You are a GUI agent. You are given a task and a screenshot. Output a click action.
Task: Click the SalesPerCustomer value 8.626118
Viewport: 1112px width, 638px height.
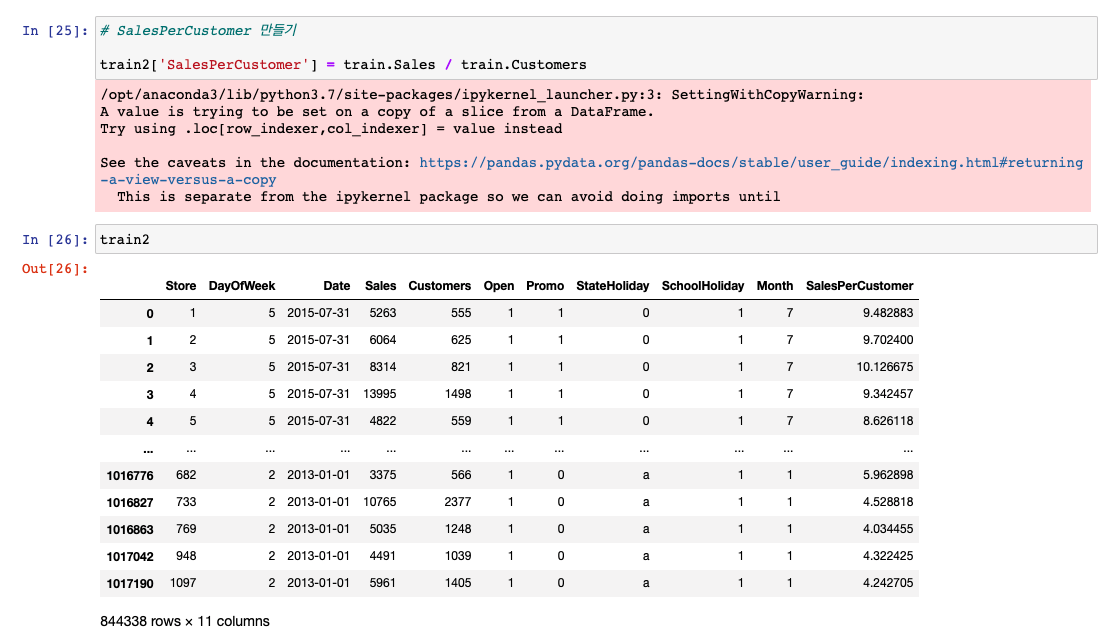coord(888,420)
